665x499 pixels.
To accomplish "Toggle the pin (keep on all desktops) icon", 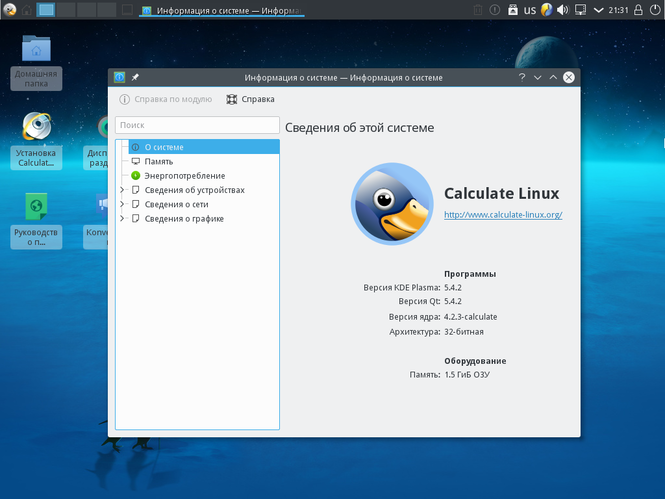I will 135,77.
